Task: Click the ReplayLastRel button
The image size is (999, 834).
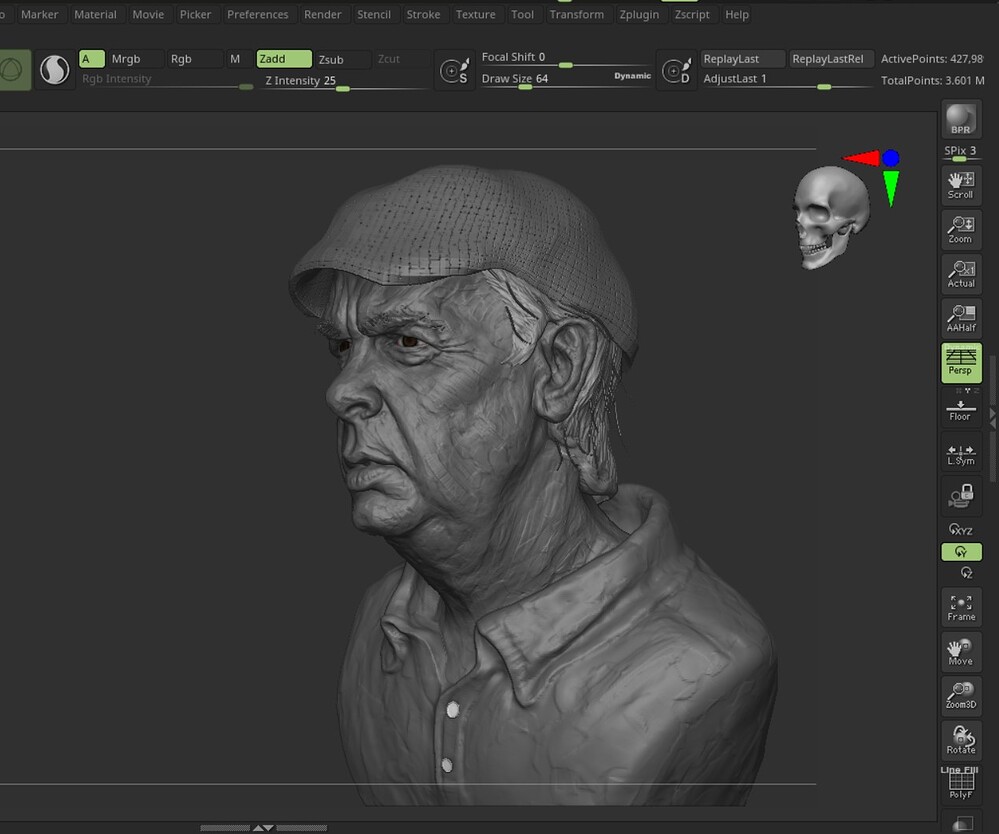Action: tap(831, 58)
